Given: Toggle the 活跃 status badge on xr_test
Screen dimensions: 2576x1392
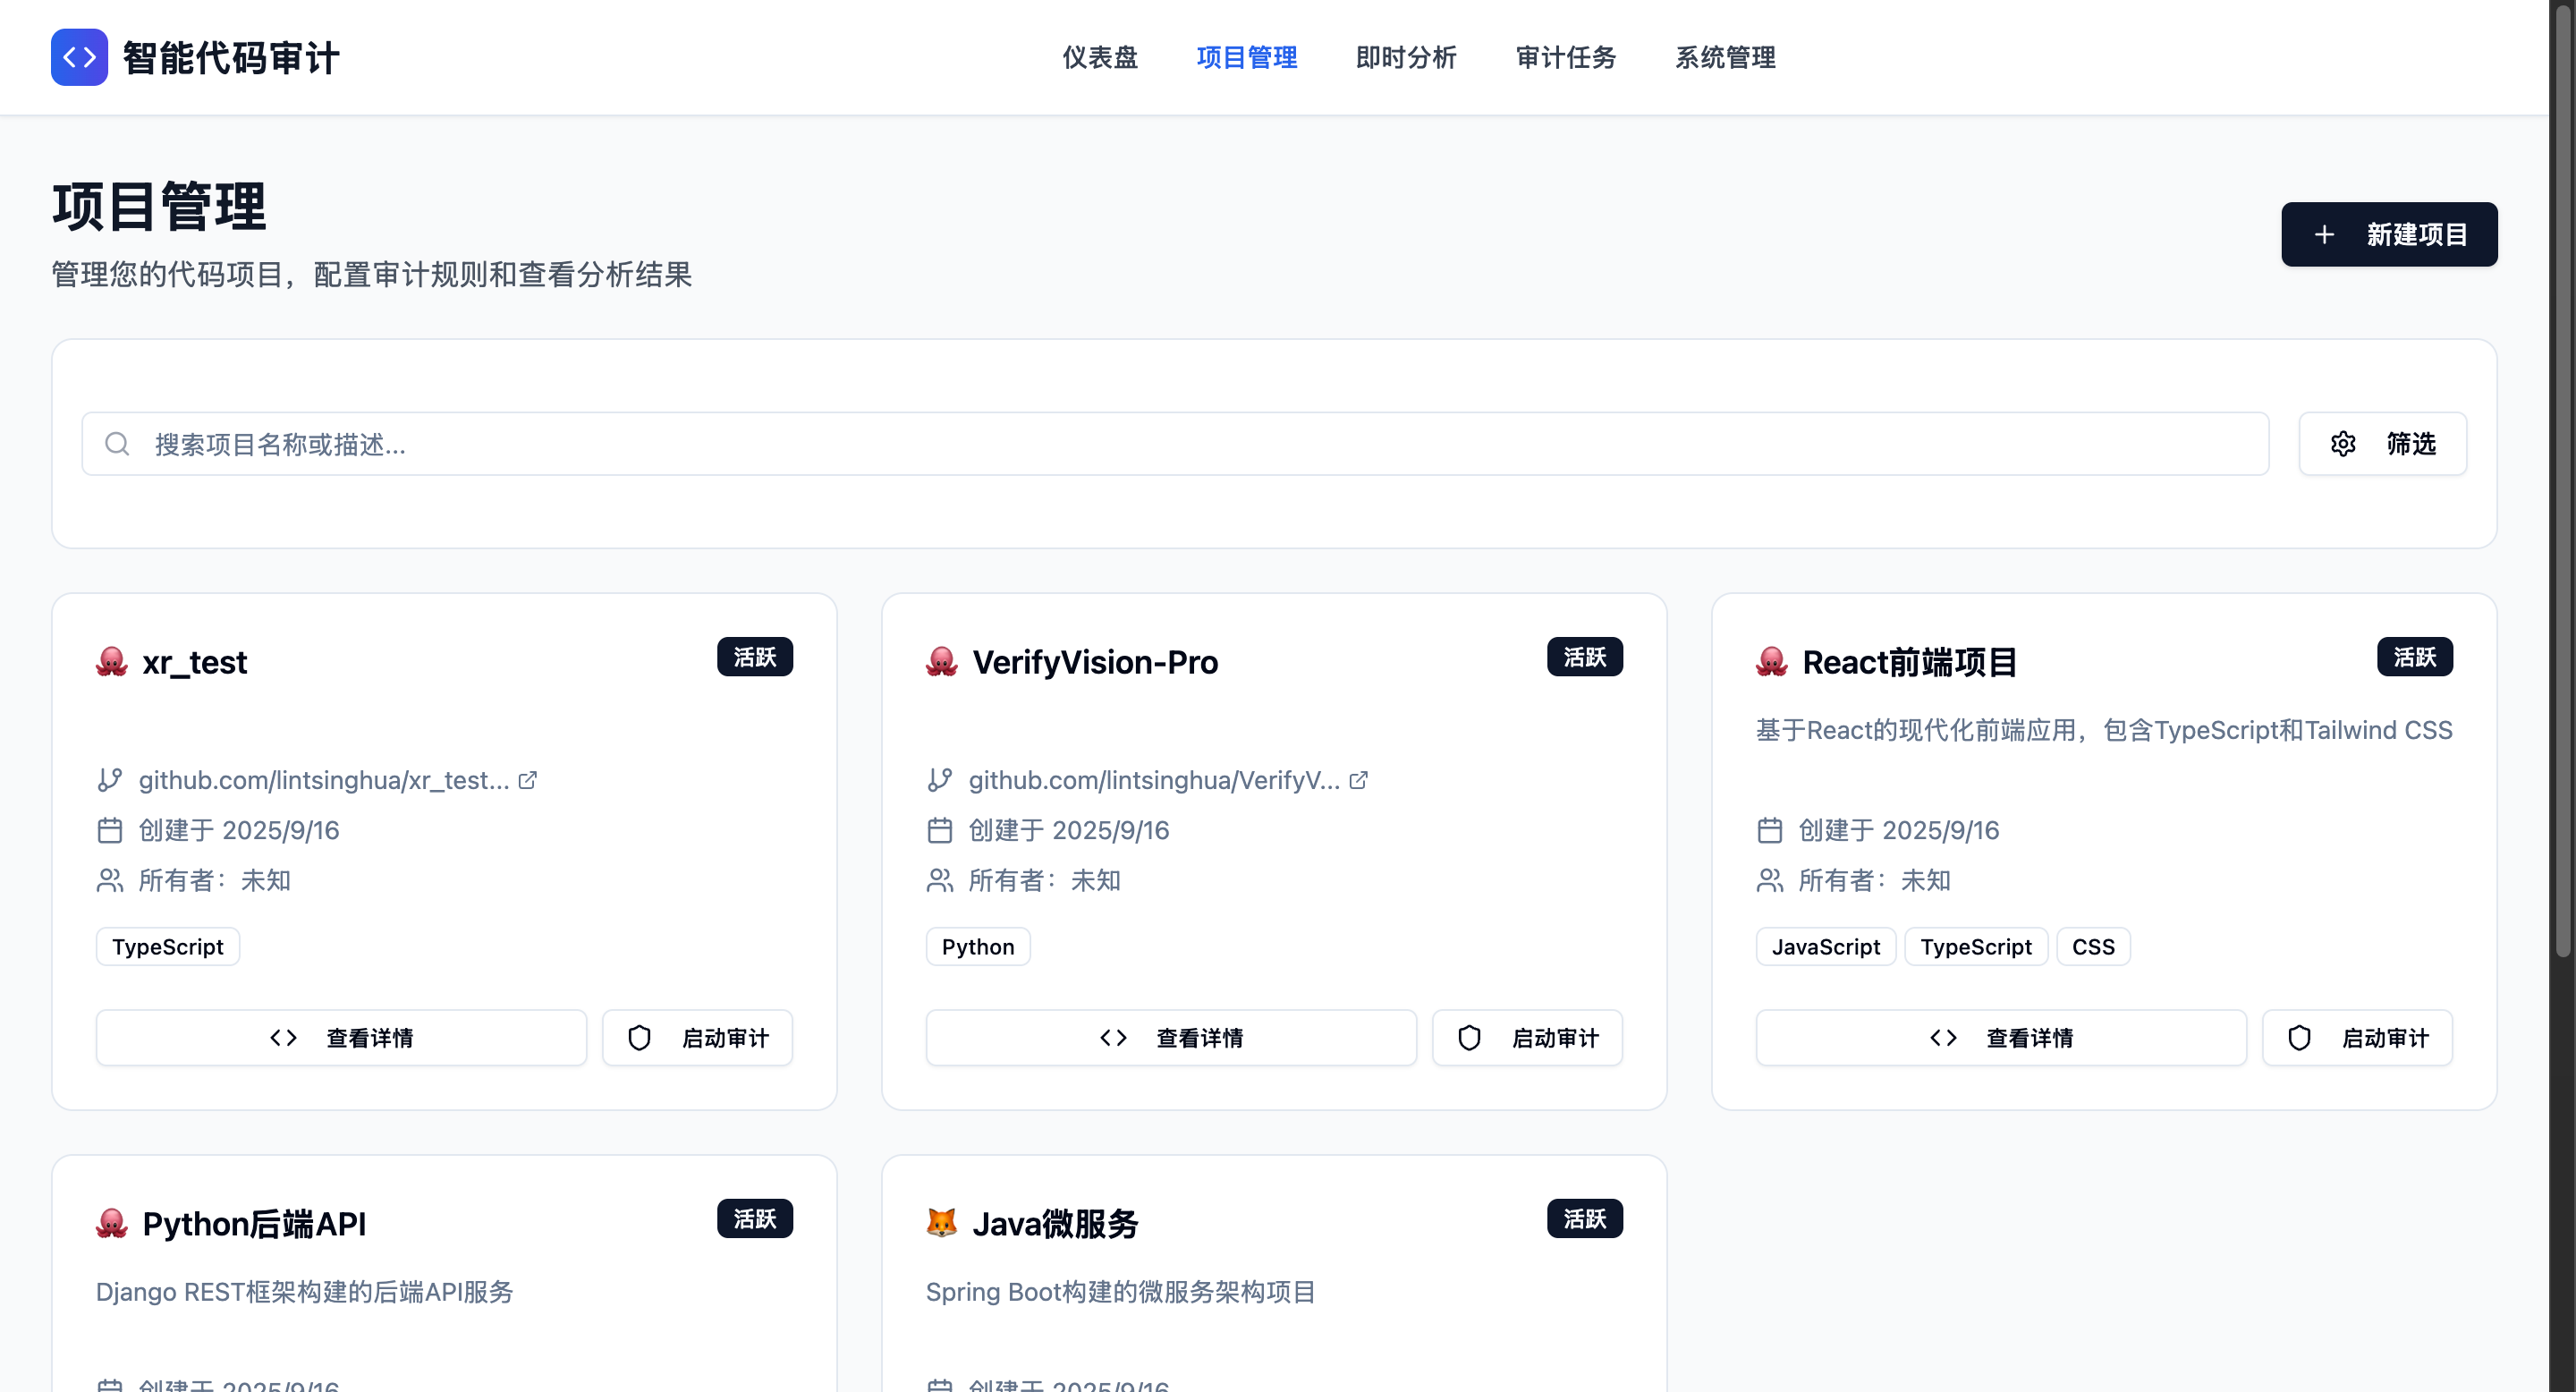Looking at the screenshot, I should [x=755, y=656].
